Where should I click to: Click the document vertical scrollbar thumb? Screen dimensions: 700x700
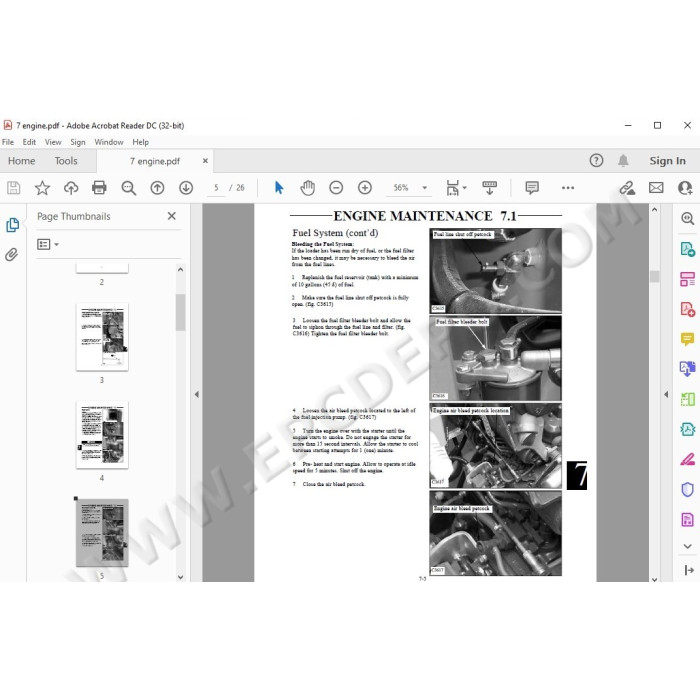654,276
